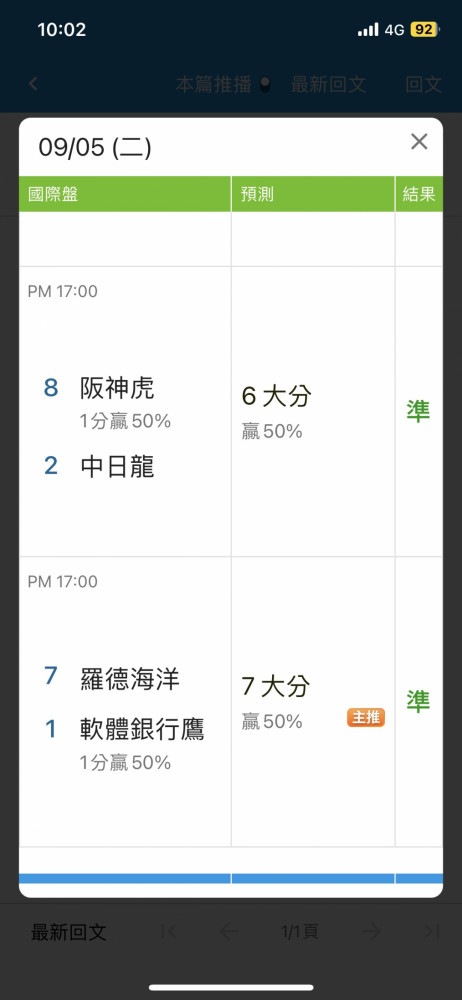Close the 09/05 prediction popup
Screen dimensions: 462x1000
point(419,142)
